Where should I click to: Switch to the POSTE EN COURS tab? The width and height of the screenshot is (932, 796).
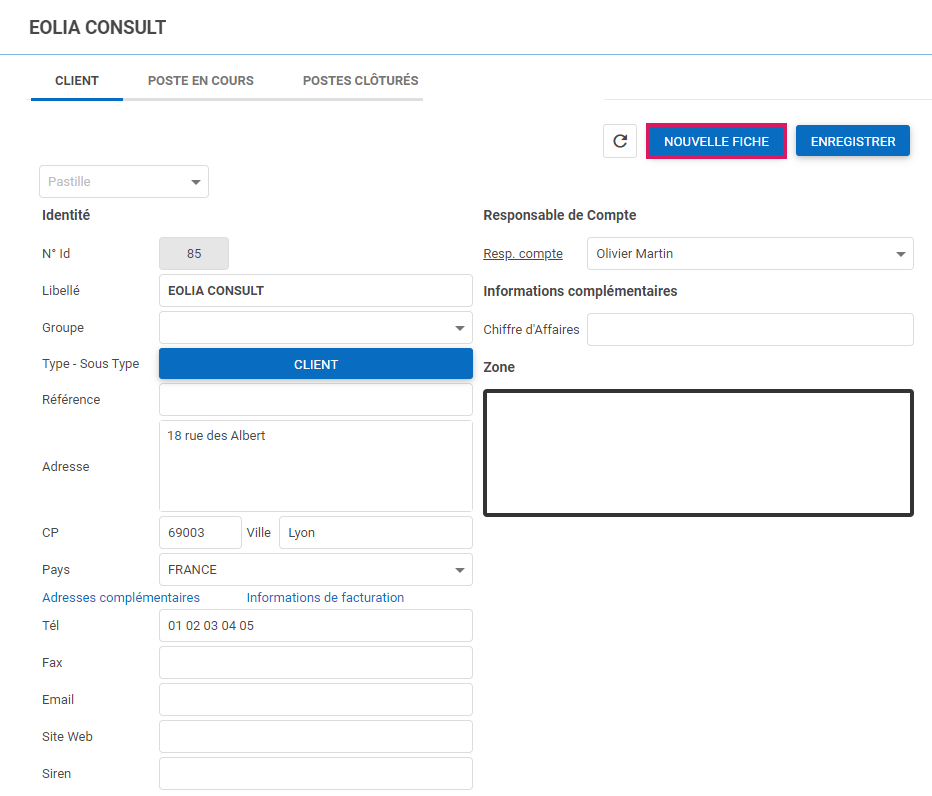click(201, 81)
